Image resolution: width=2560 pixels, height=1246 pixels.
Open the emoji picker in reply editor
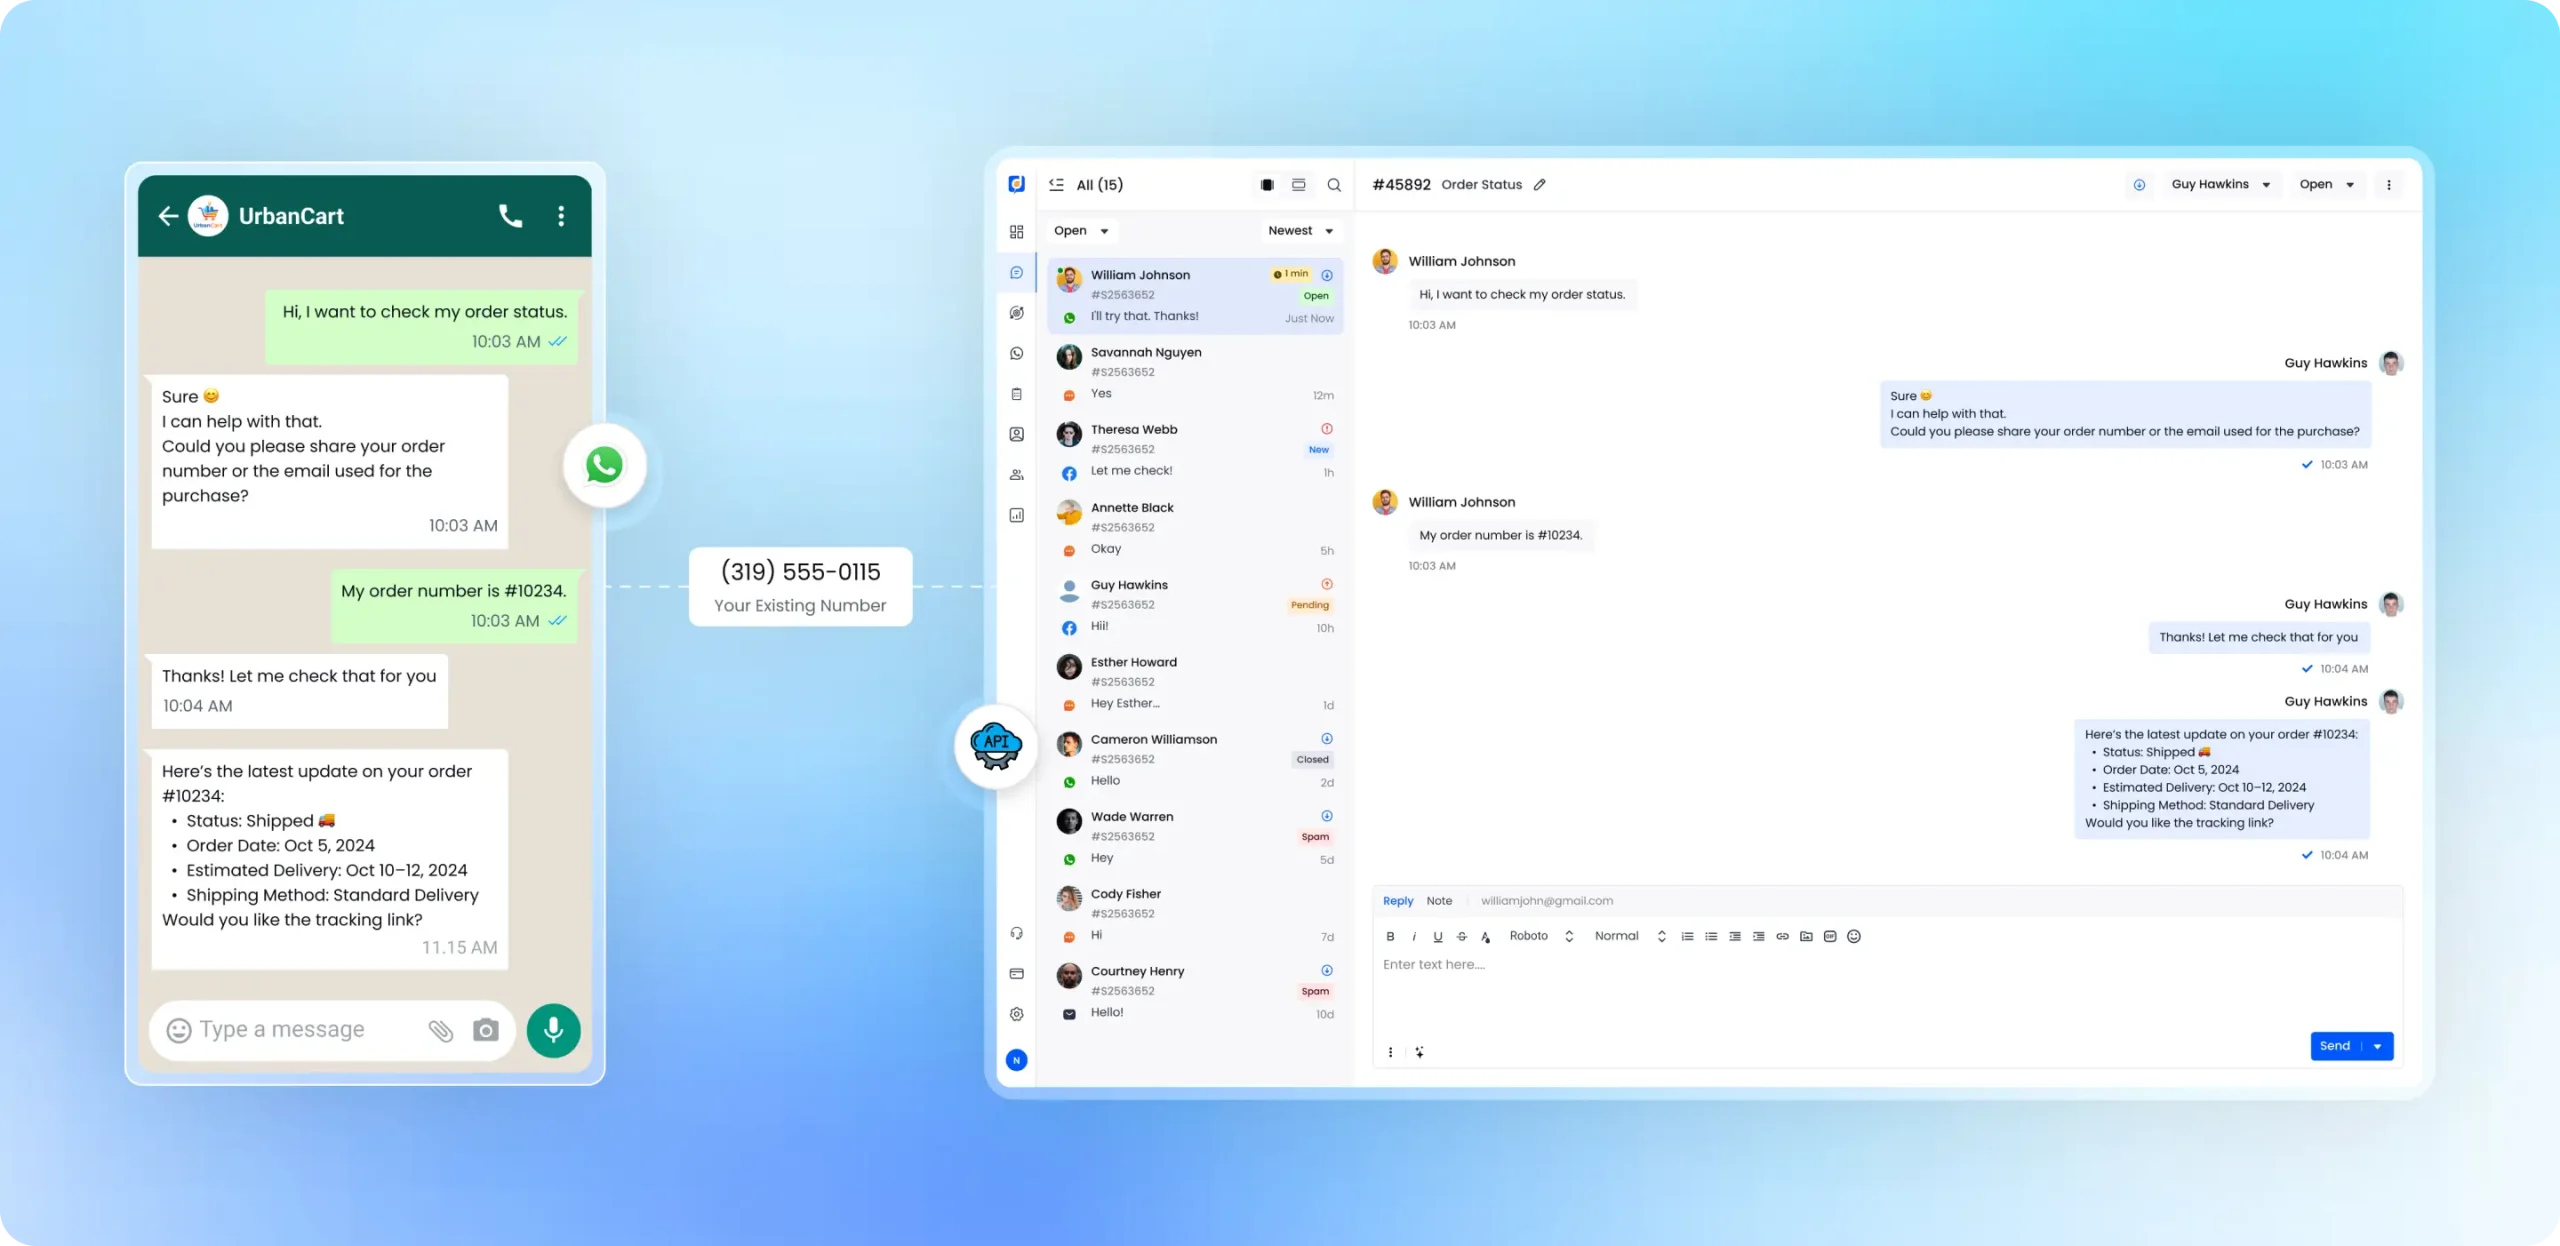click(1855, 937)
